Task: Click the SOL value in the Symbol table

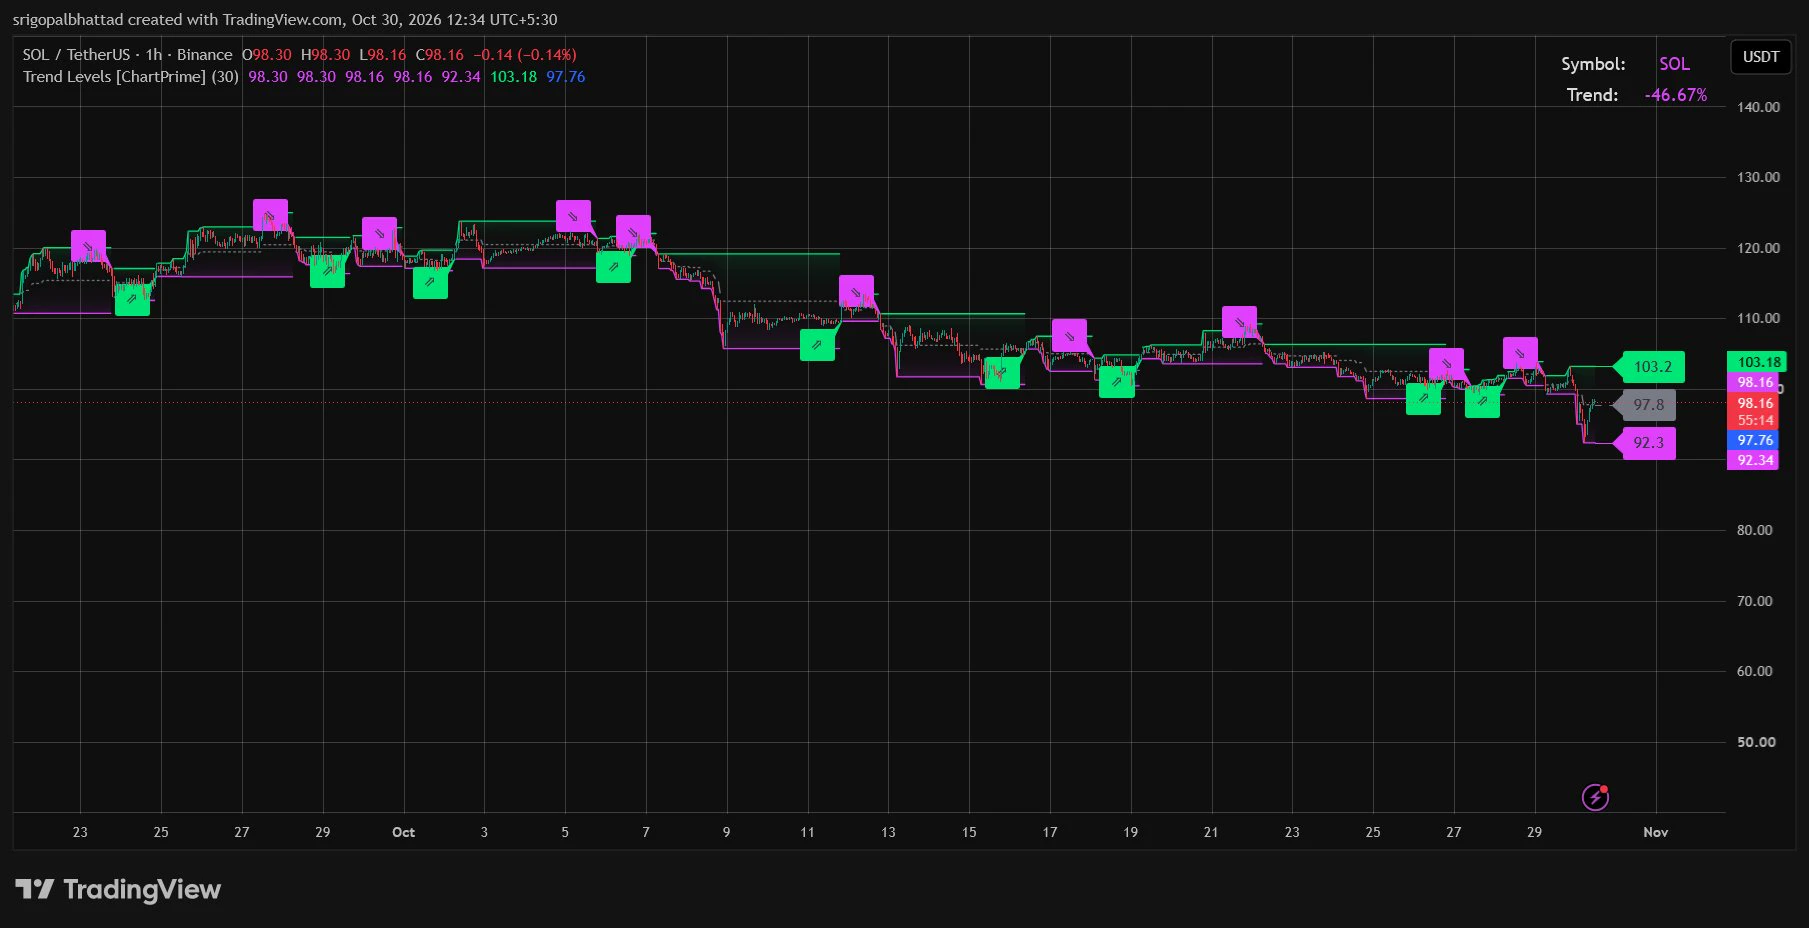Action: pos(1674,64)
